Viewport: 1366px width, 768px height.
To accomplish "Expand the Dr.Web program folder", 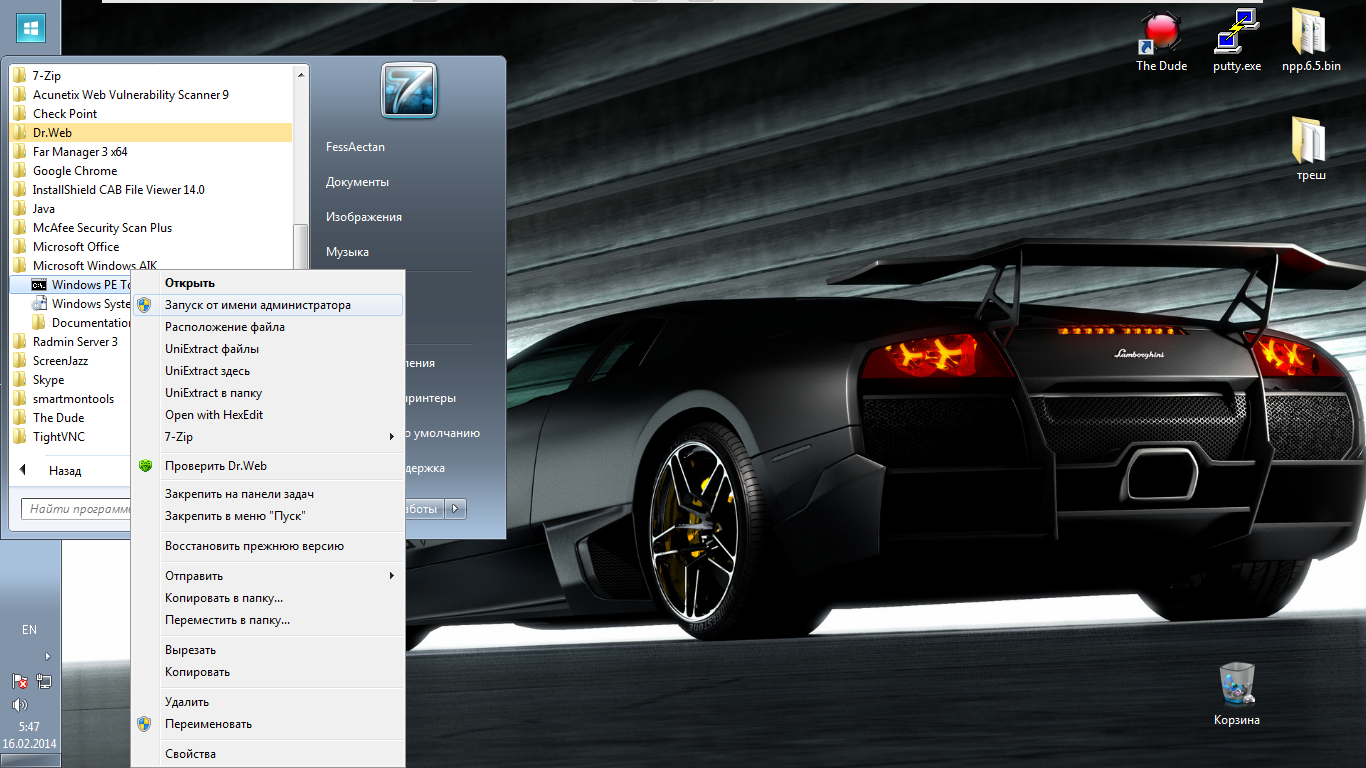I will [151, 132].
